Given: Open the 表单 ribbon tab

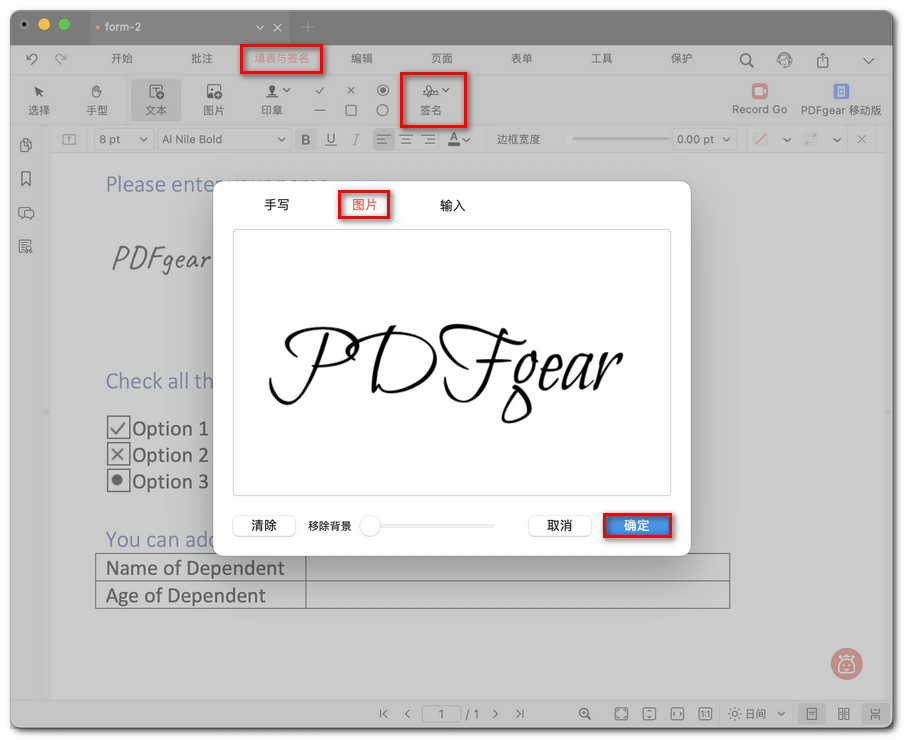Looking at the screenshot, I should click(521, 59).
